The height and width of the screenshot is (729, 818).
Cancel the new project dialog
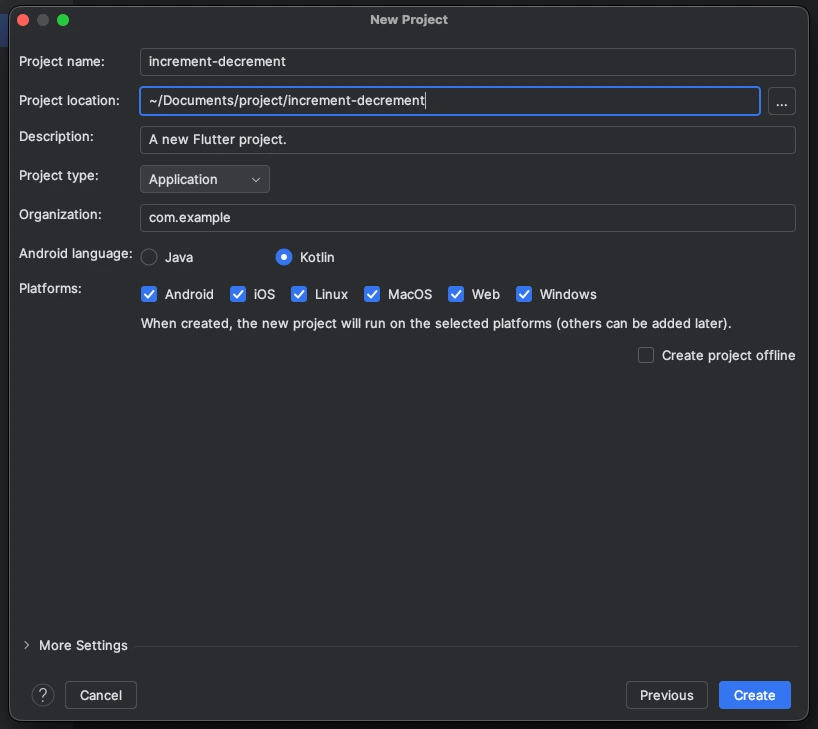(x=100, y=695)
